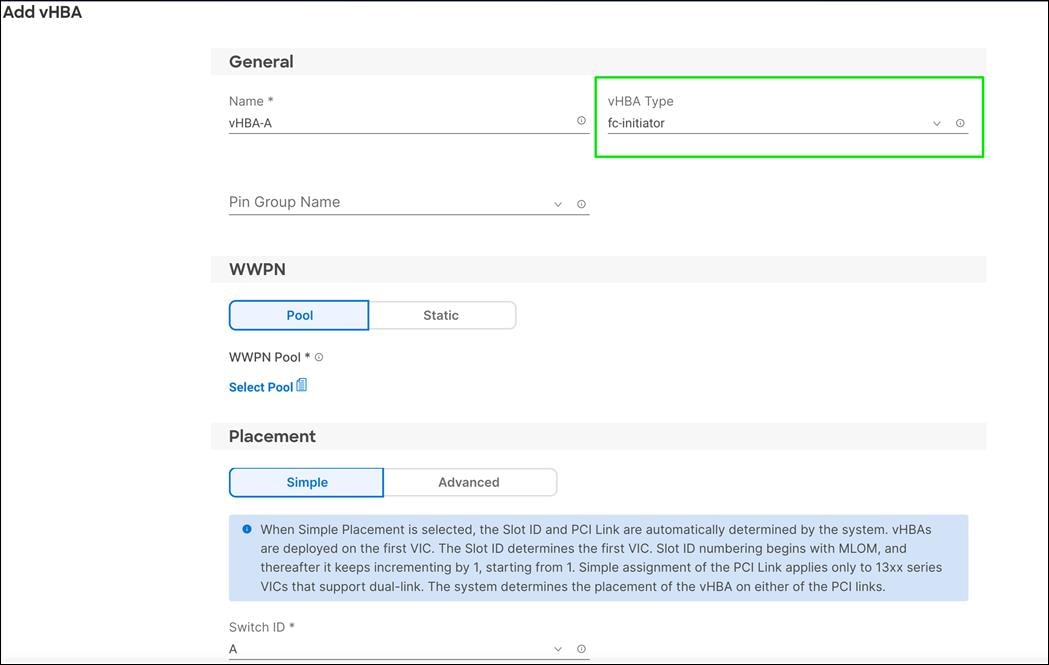The width and height of the screenshot is (1049, 665).
Task: Open the Name field help tooltip icon
Action: tap(581, 120)
